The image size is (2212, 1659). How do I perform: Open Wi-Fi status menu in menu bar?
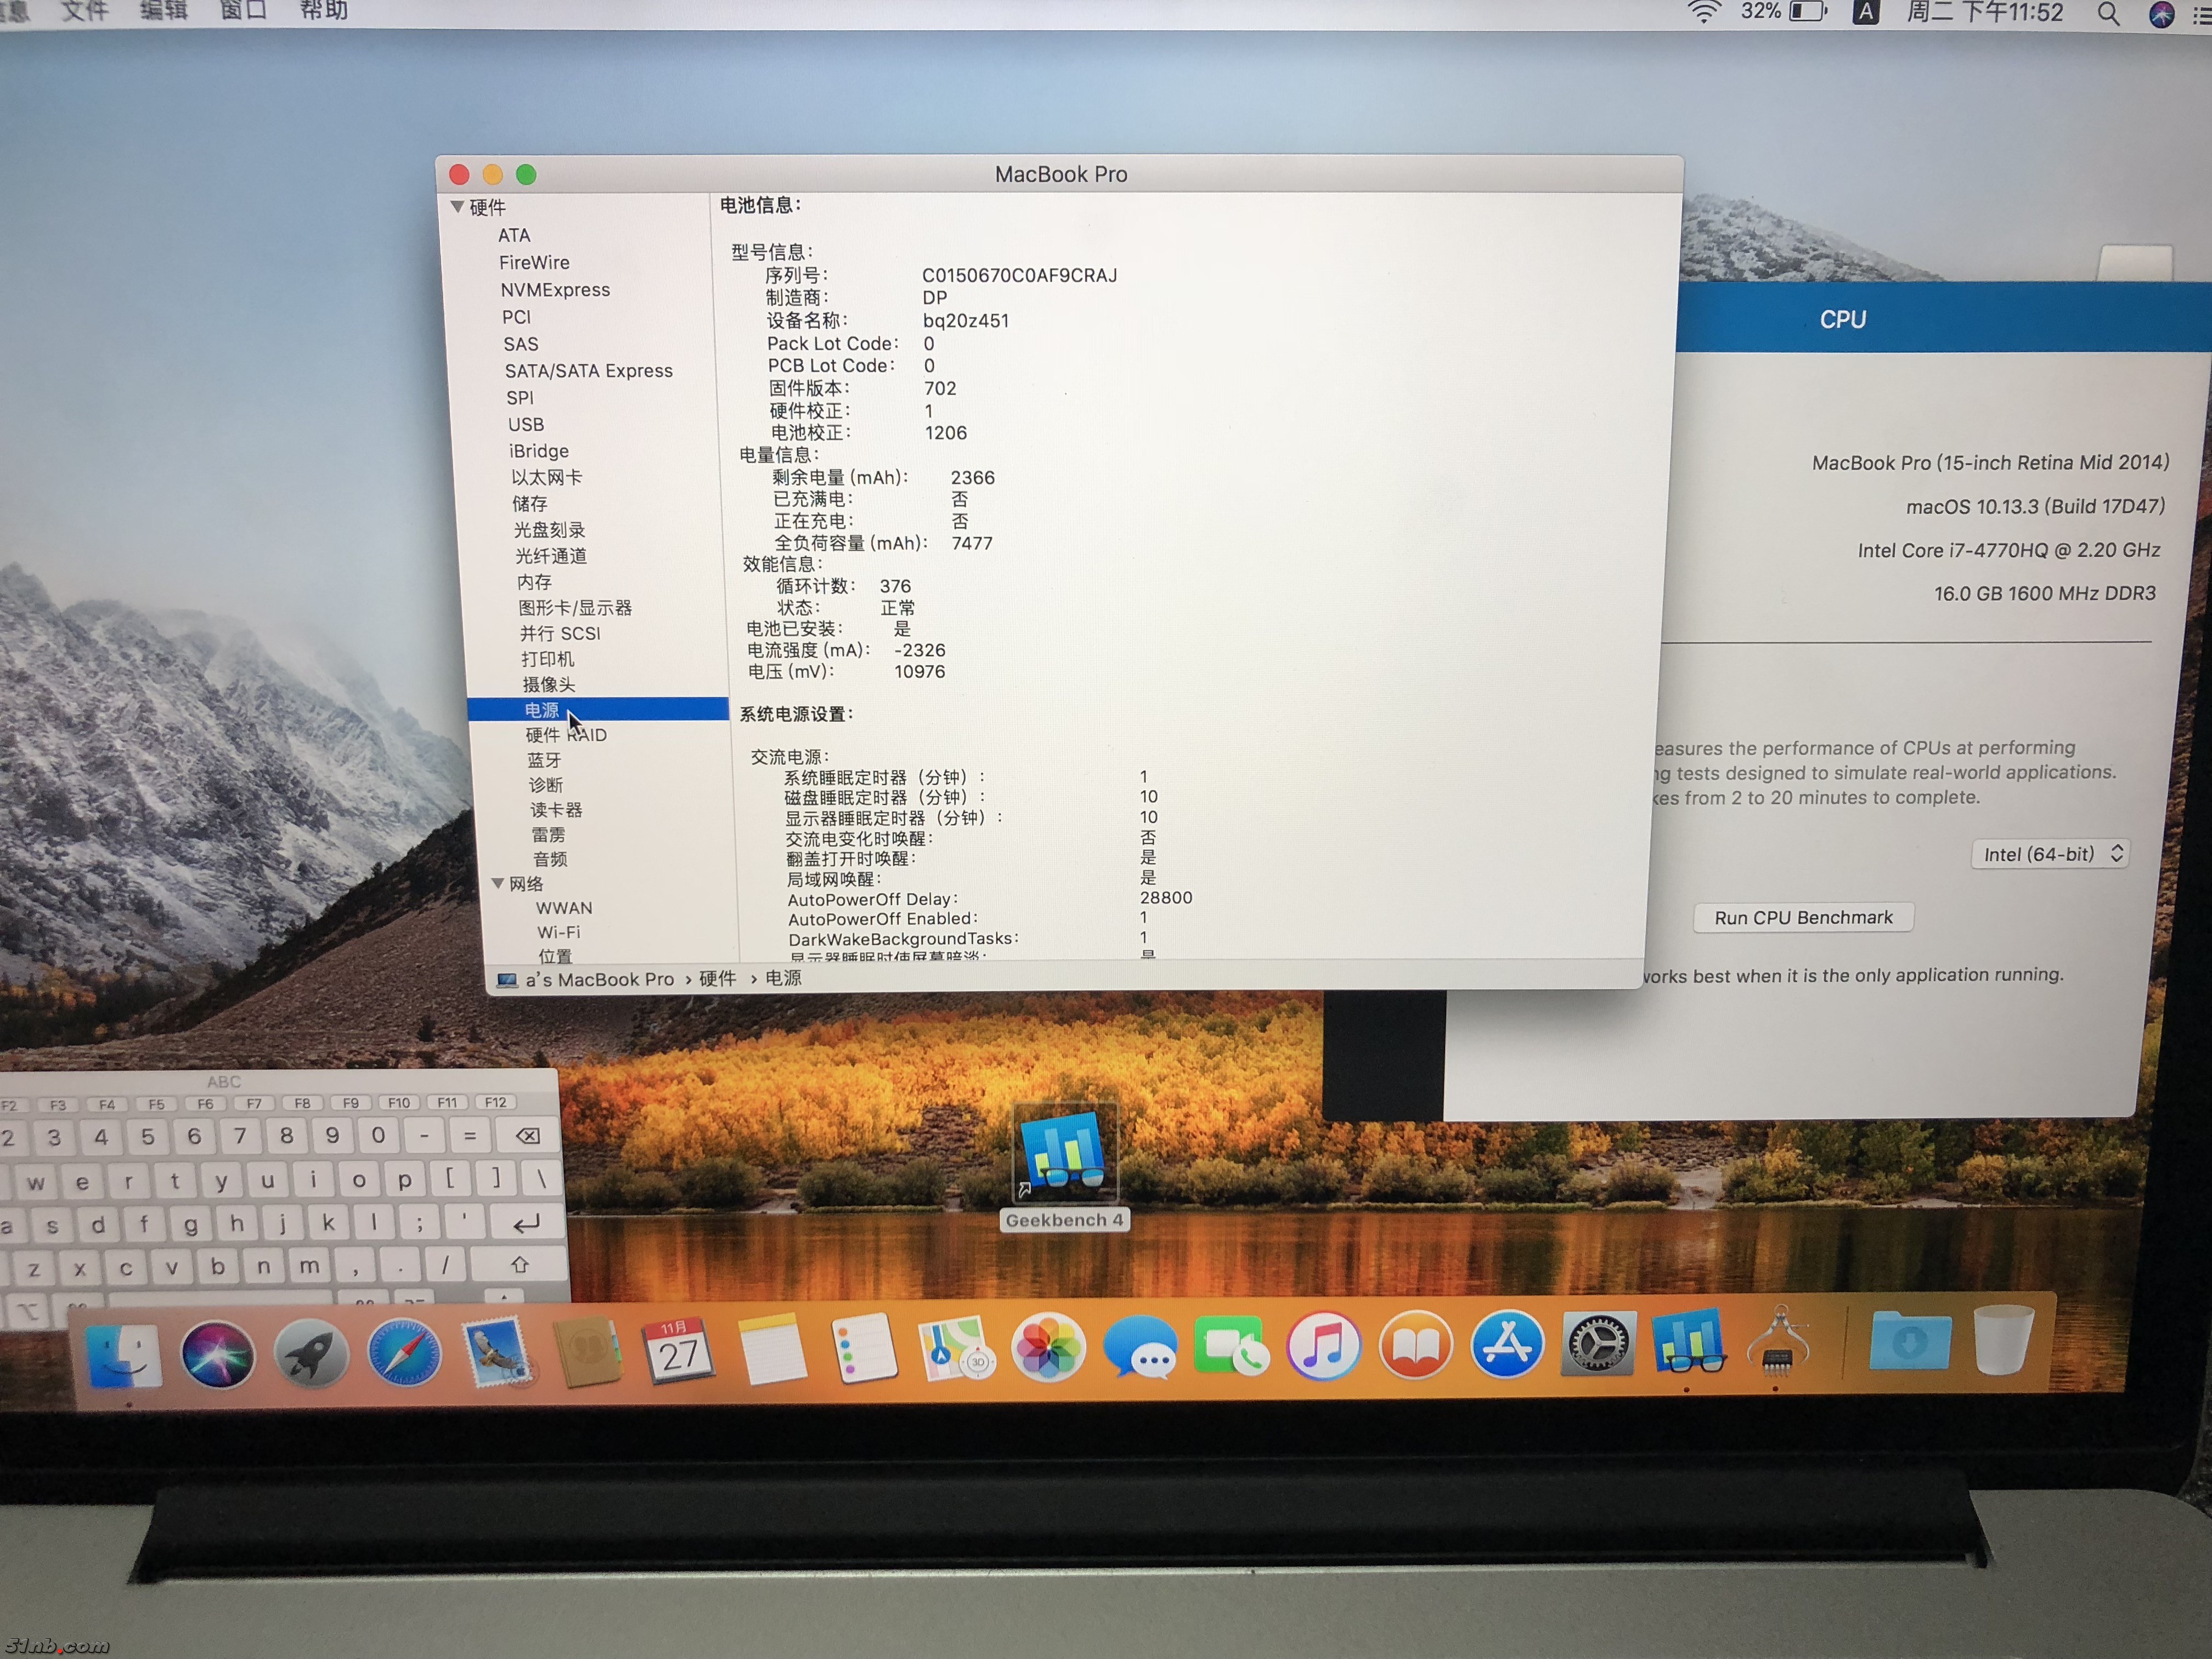(1703, 12)
